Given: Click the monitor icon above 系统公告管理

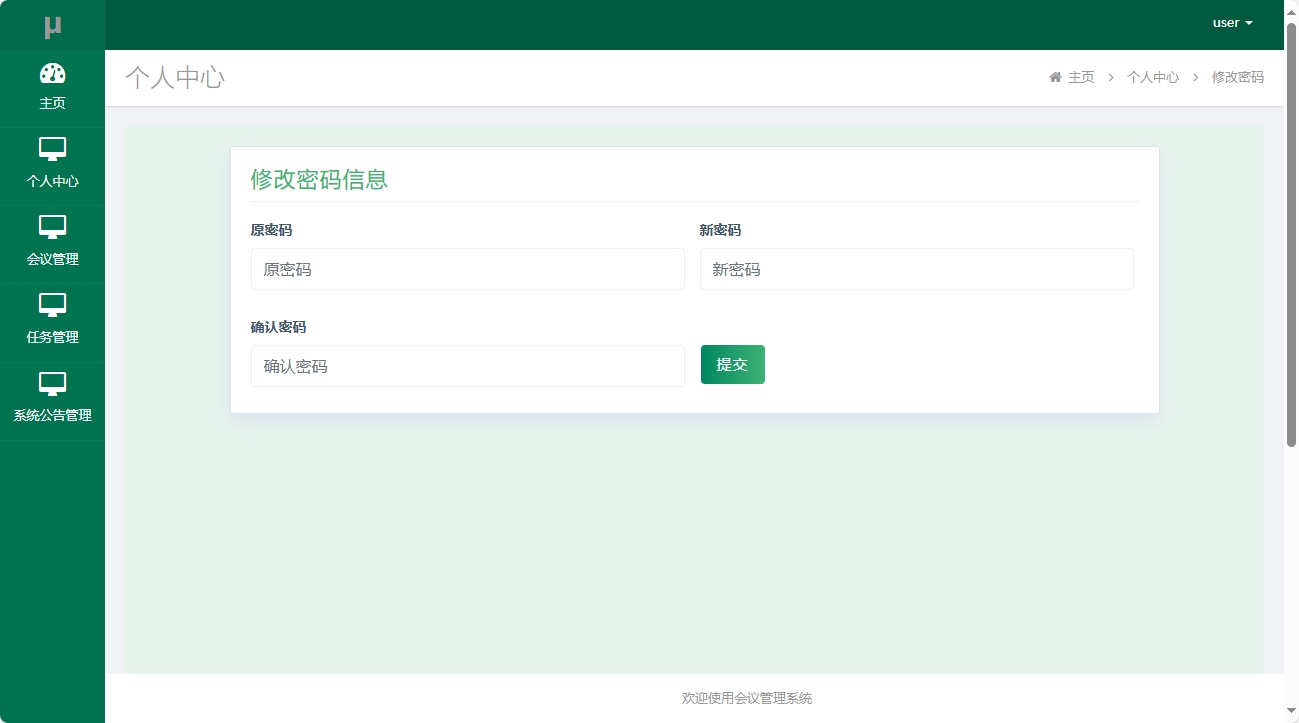Looking at the screenshot, I should click(53, 384).
